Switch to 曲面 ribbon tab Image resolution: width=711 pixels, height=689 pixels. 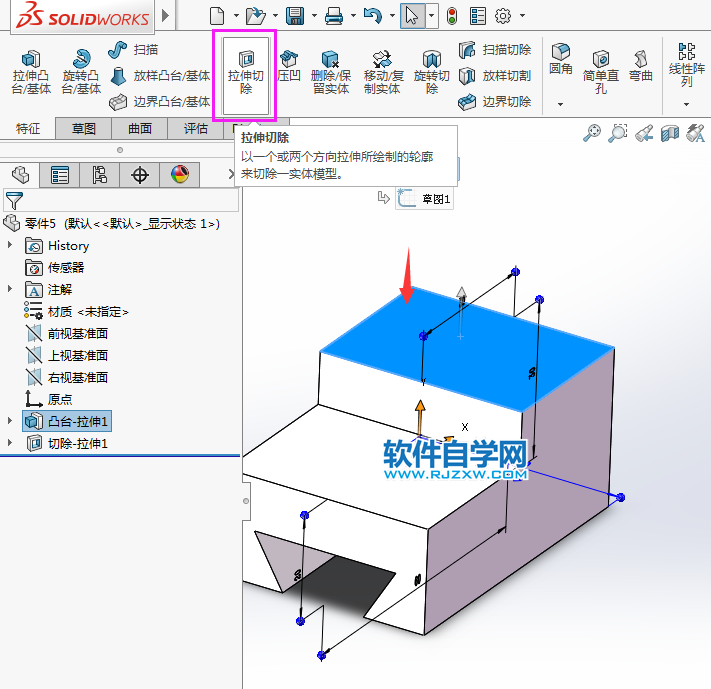[140, 129]
